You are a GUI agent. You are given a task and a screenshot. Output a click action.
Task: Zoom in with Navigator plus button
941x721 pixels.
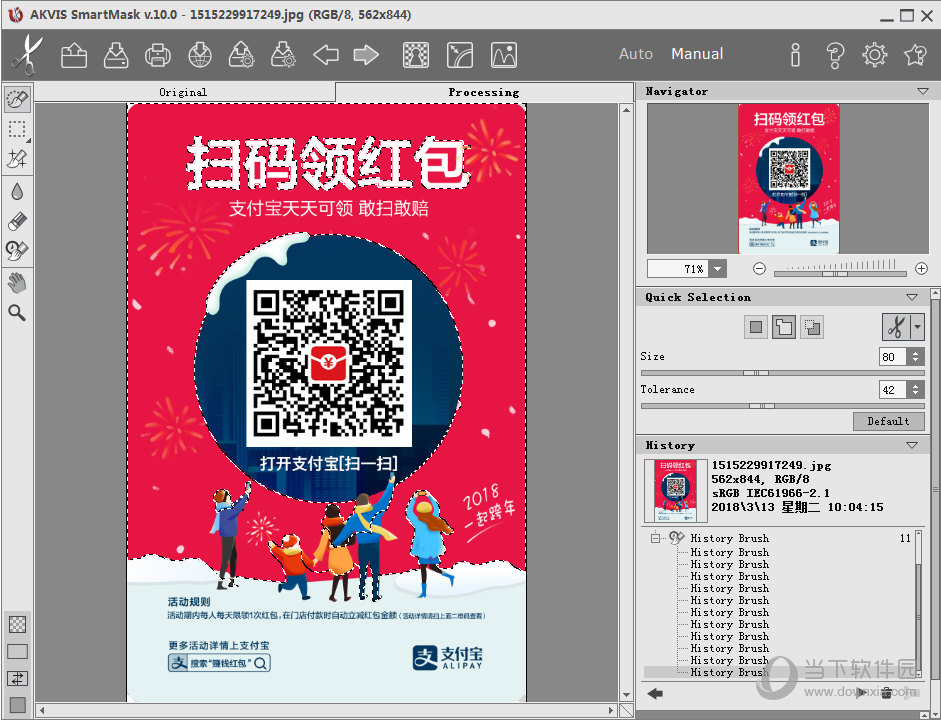(x=921, y=269)
